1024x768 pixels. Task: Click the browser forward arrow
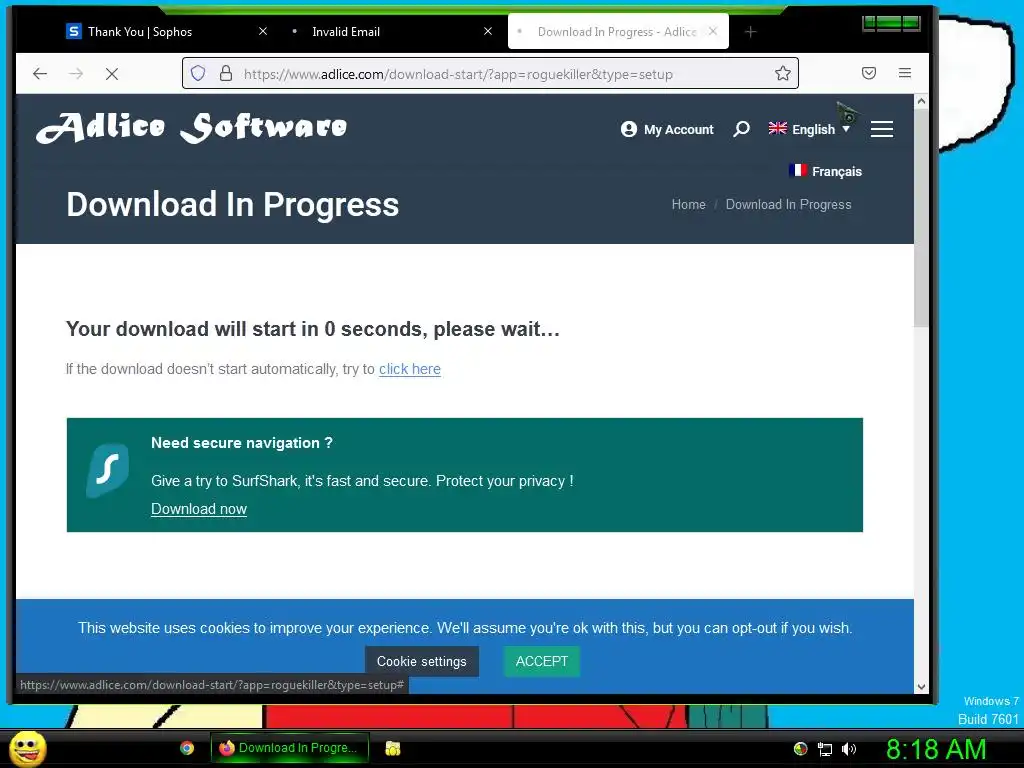pyautogui.click(x=76, y=74)
